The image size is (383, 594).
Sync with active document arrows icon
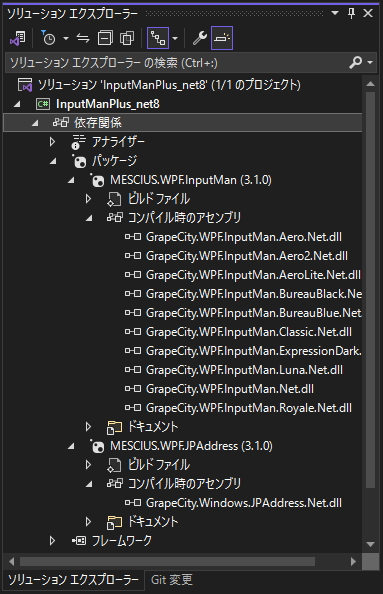(83, 38)
